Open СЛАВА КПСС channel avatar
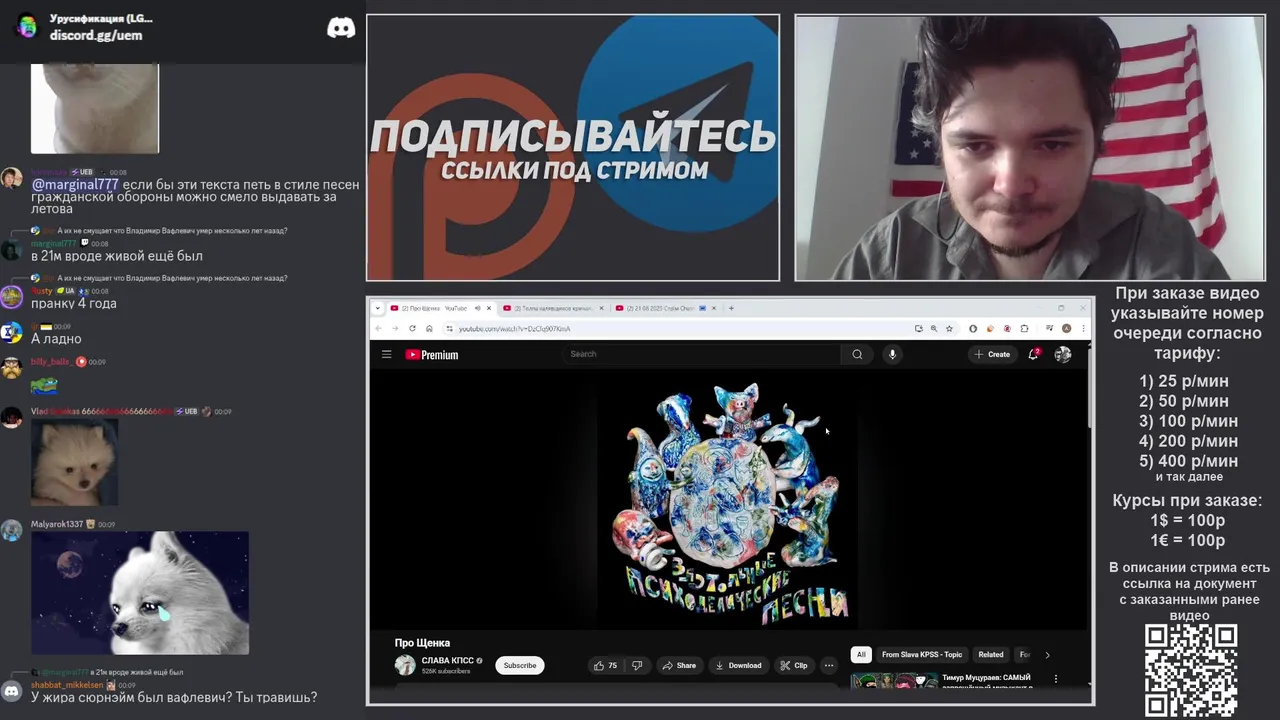Image resolution: width=1280 pixels, height=720 pixels. pos(405,665)
